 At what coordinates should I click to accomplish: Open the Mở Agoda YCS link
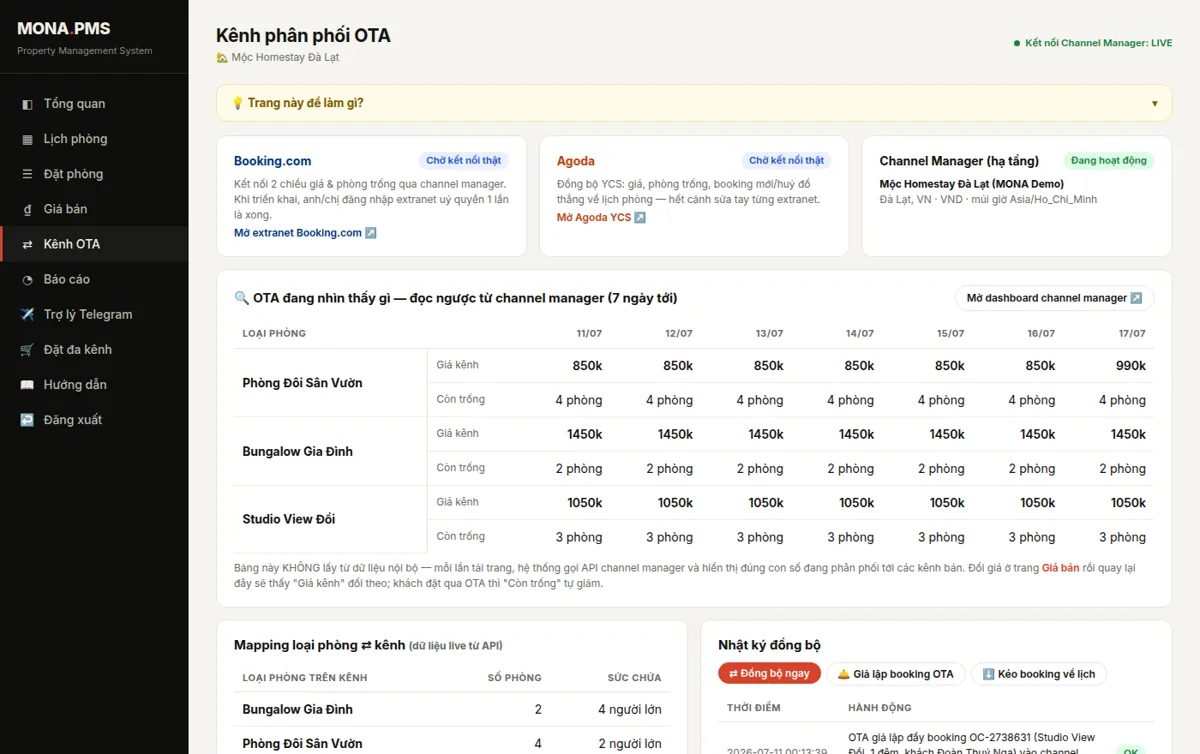click(601, 218)
